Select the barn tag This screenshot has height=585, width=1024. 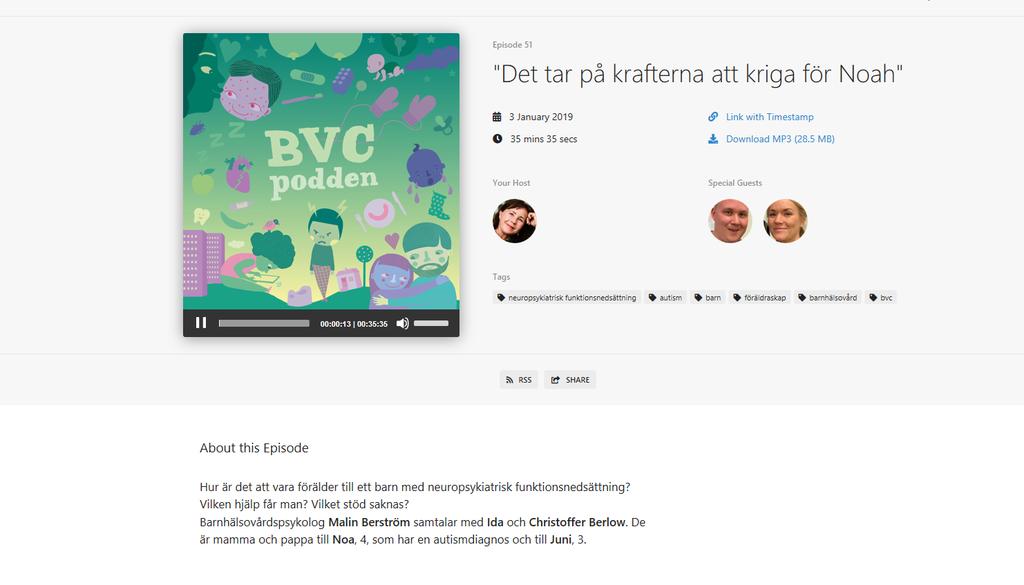[x=707, y=298]
